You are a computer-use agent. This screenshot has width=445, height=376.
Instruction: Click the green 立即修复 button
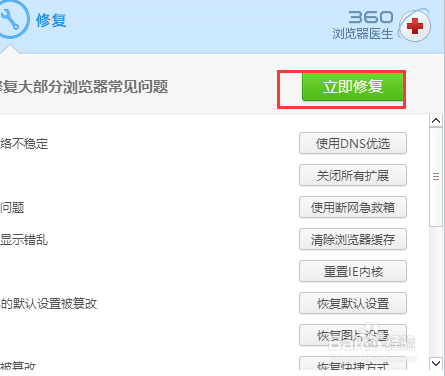tap(353, 87)
